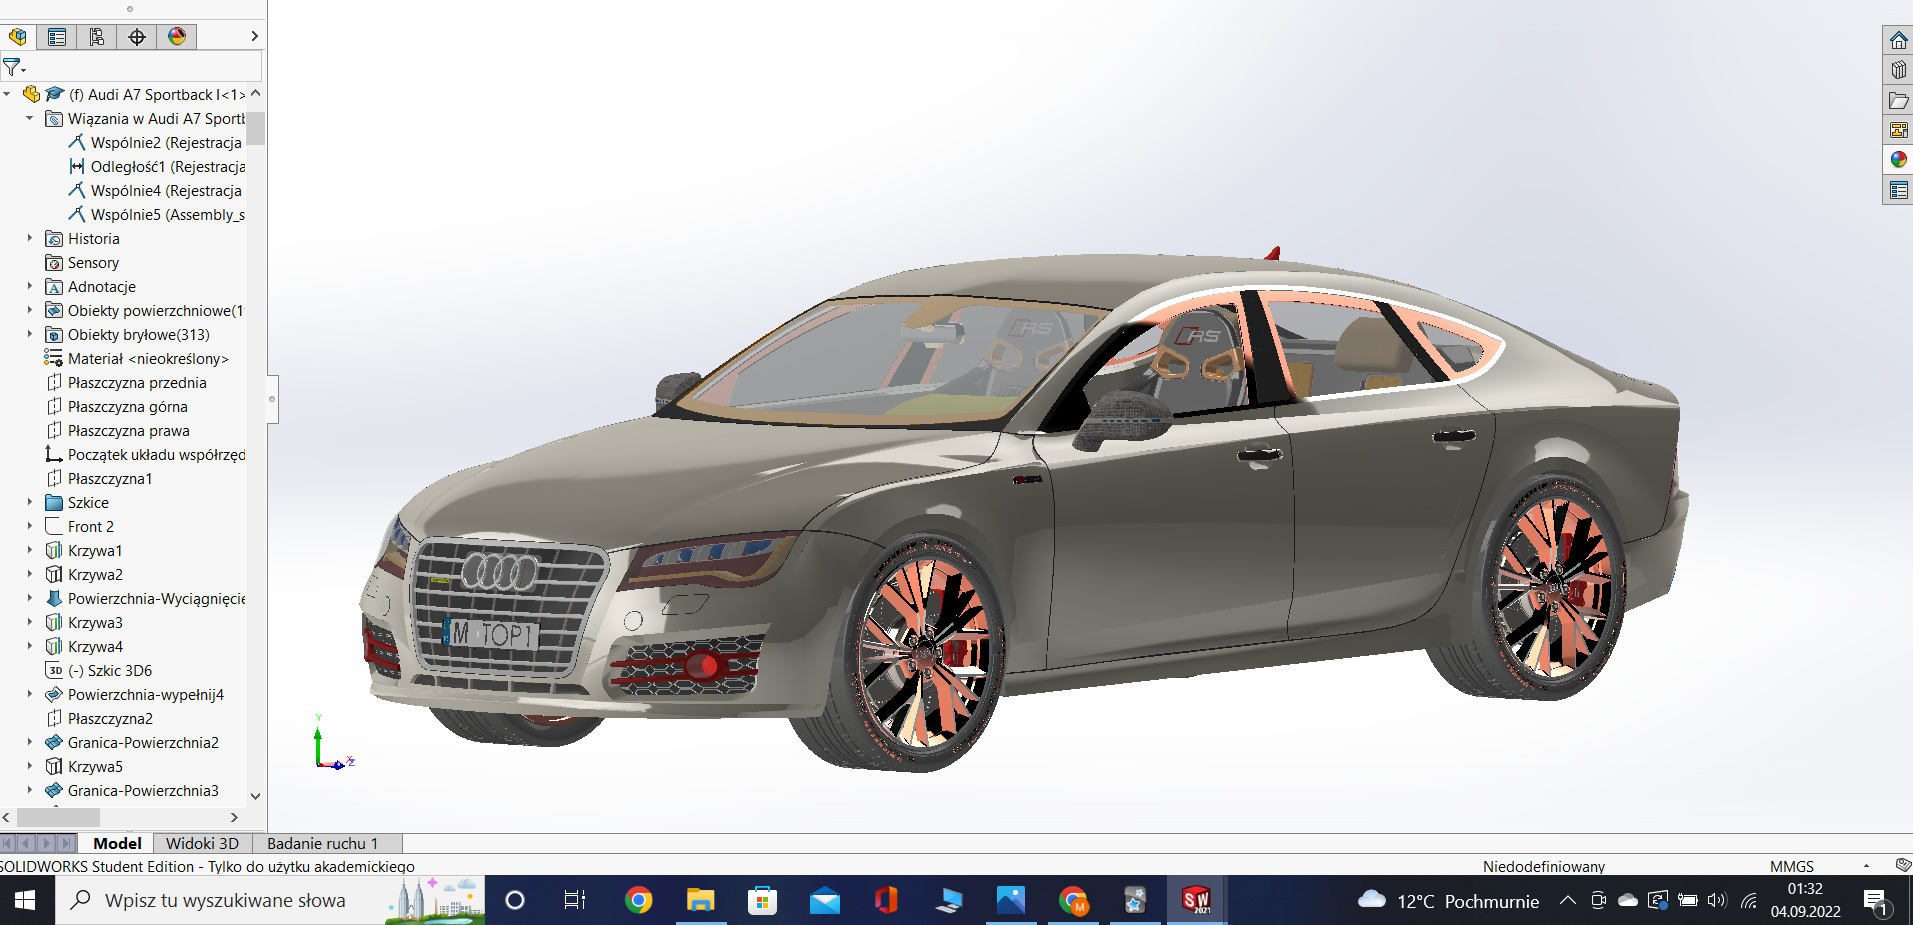The height and width of the screenshot is (925, 1913).
Task: Open the Design Library task pane
Action: coord(1898,70)
